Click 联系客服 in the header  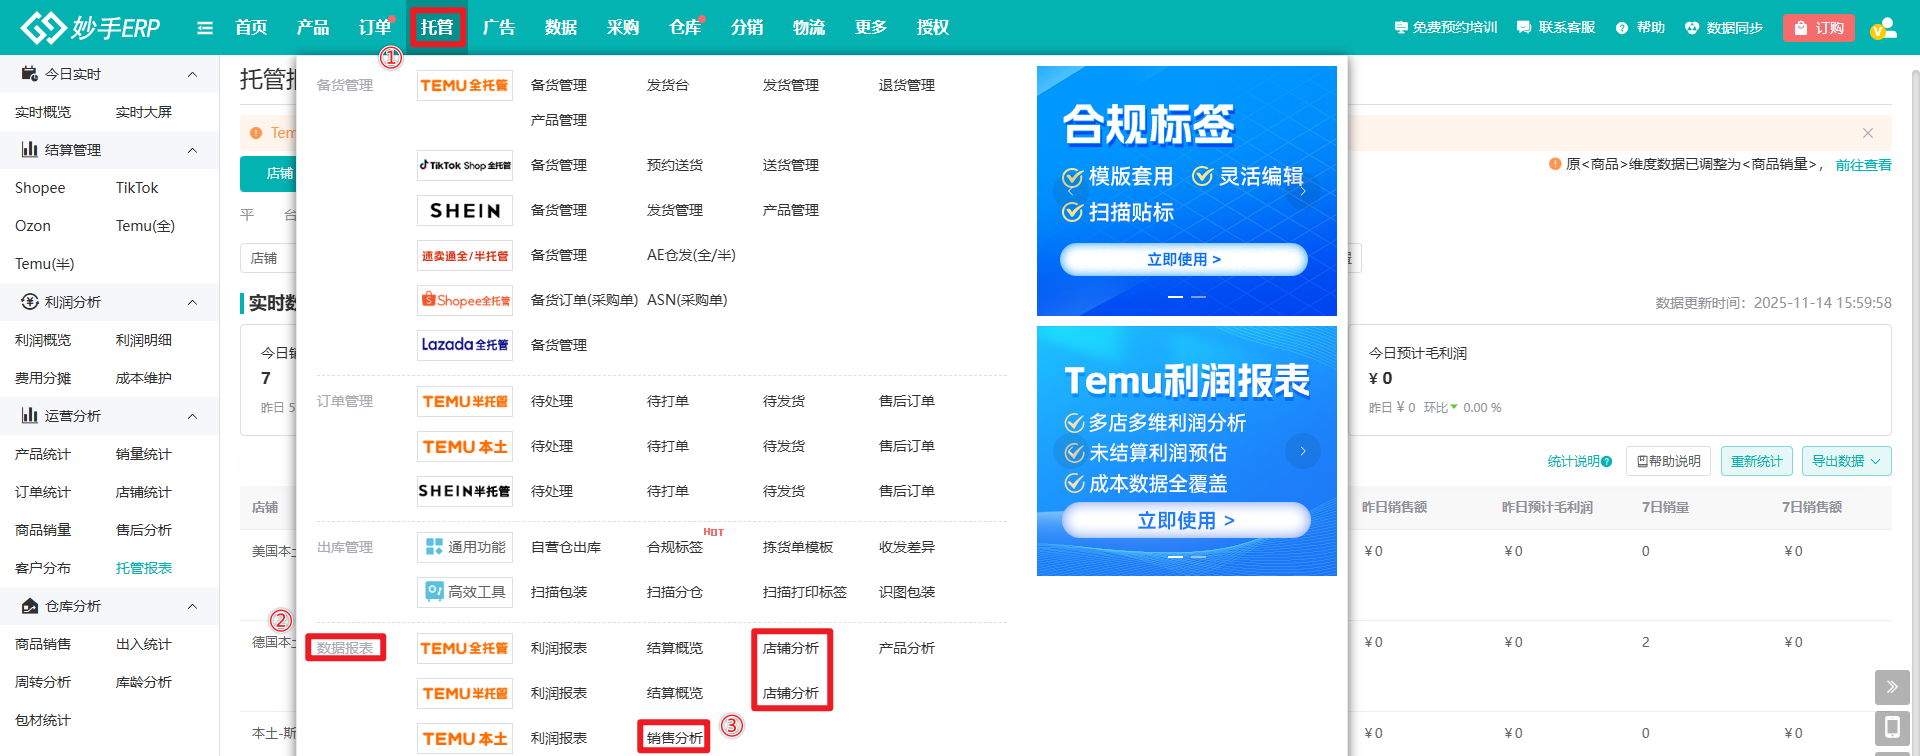point(1556,28)
